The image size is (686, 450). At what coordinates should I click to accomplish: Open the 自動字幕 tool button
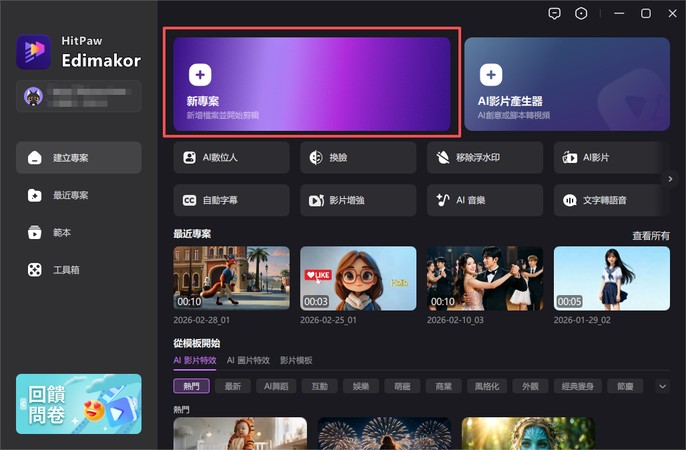pos(231,200)
